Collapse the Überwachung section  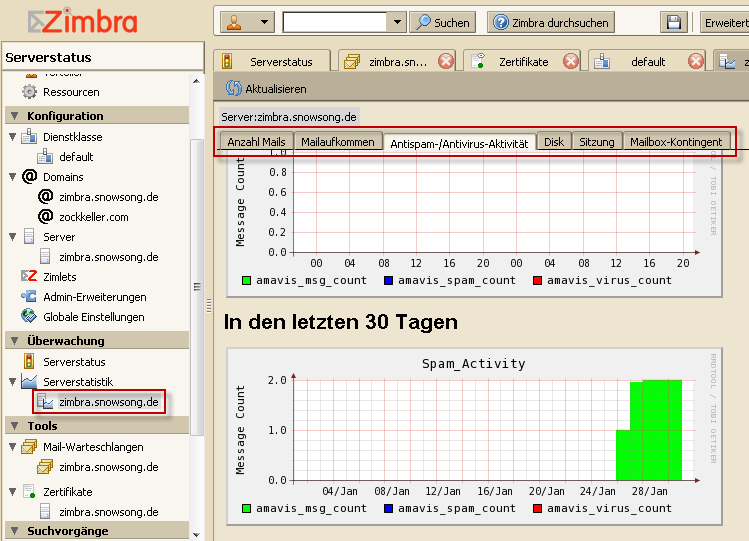(14, 340)
